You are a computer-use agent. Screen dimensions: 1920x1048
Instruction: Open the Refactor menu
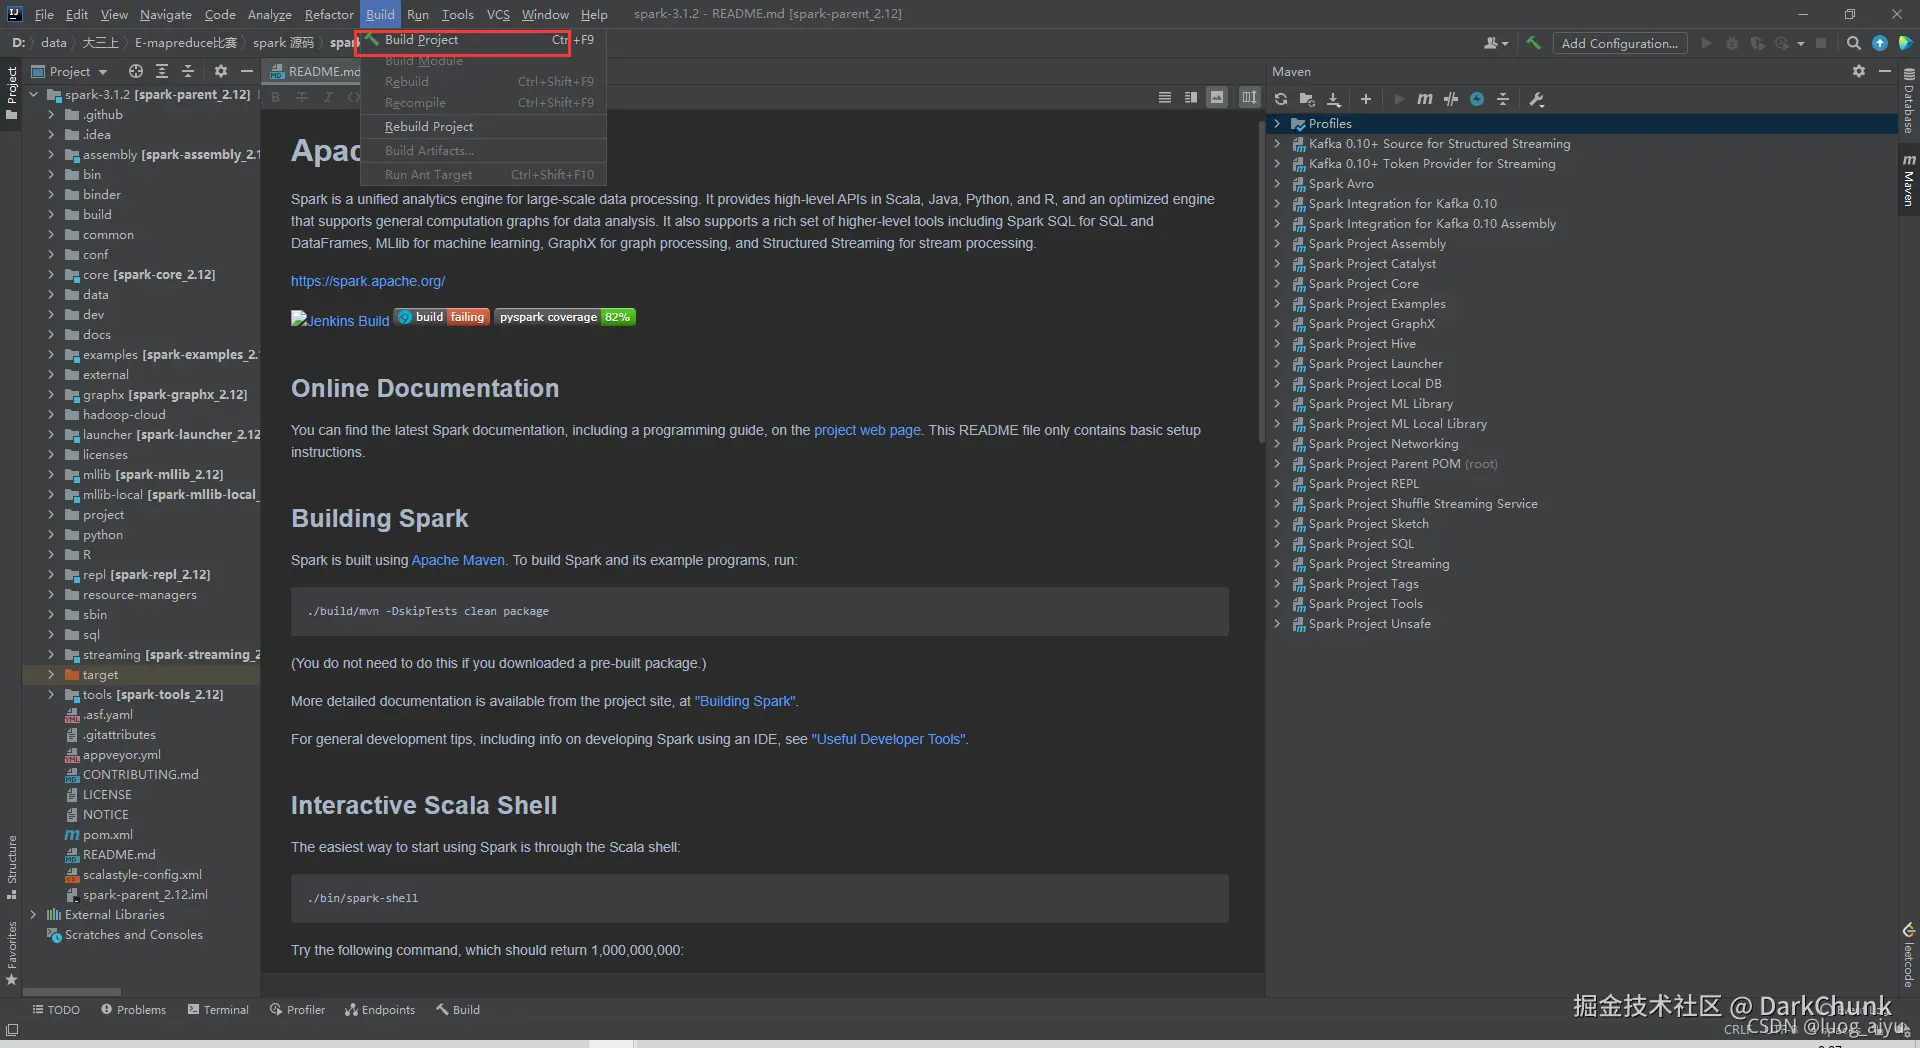329,14
